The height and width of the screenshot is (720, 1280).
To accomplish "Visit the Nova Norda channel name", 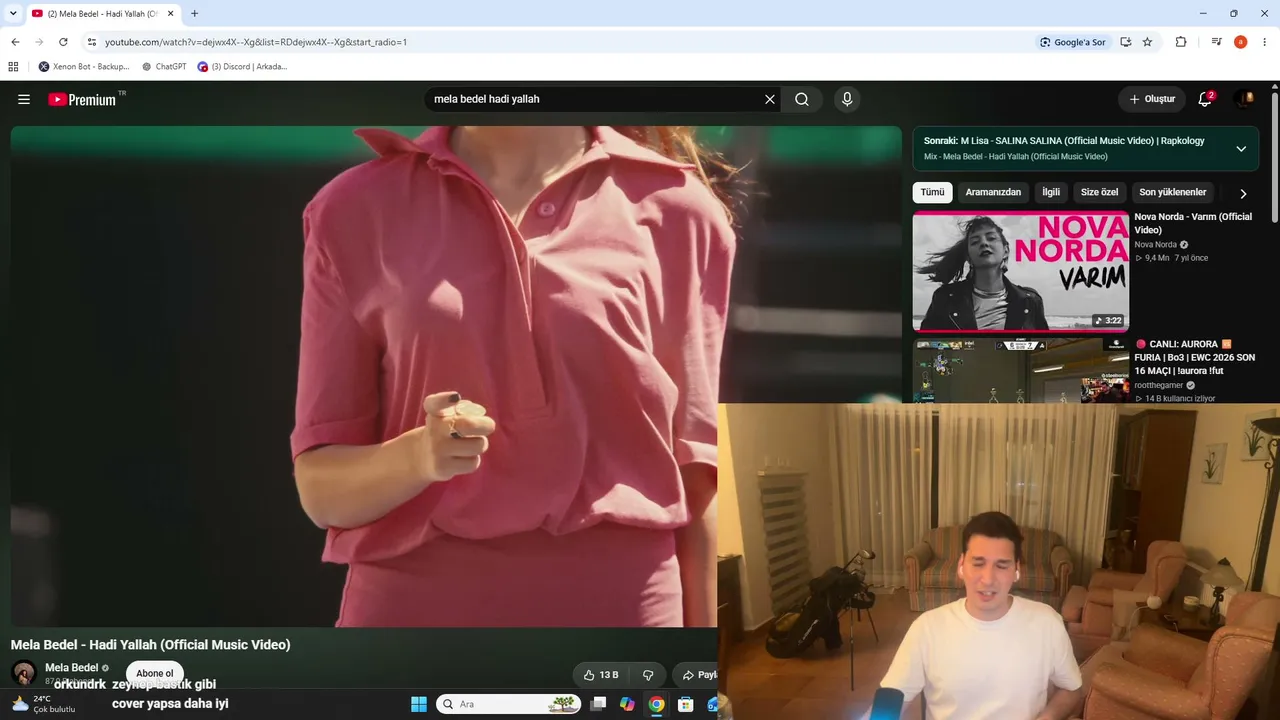I will 1155,245.
